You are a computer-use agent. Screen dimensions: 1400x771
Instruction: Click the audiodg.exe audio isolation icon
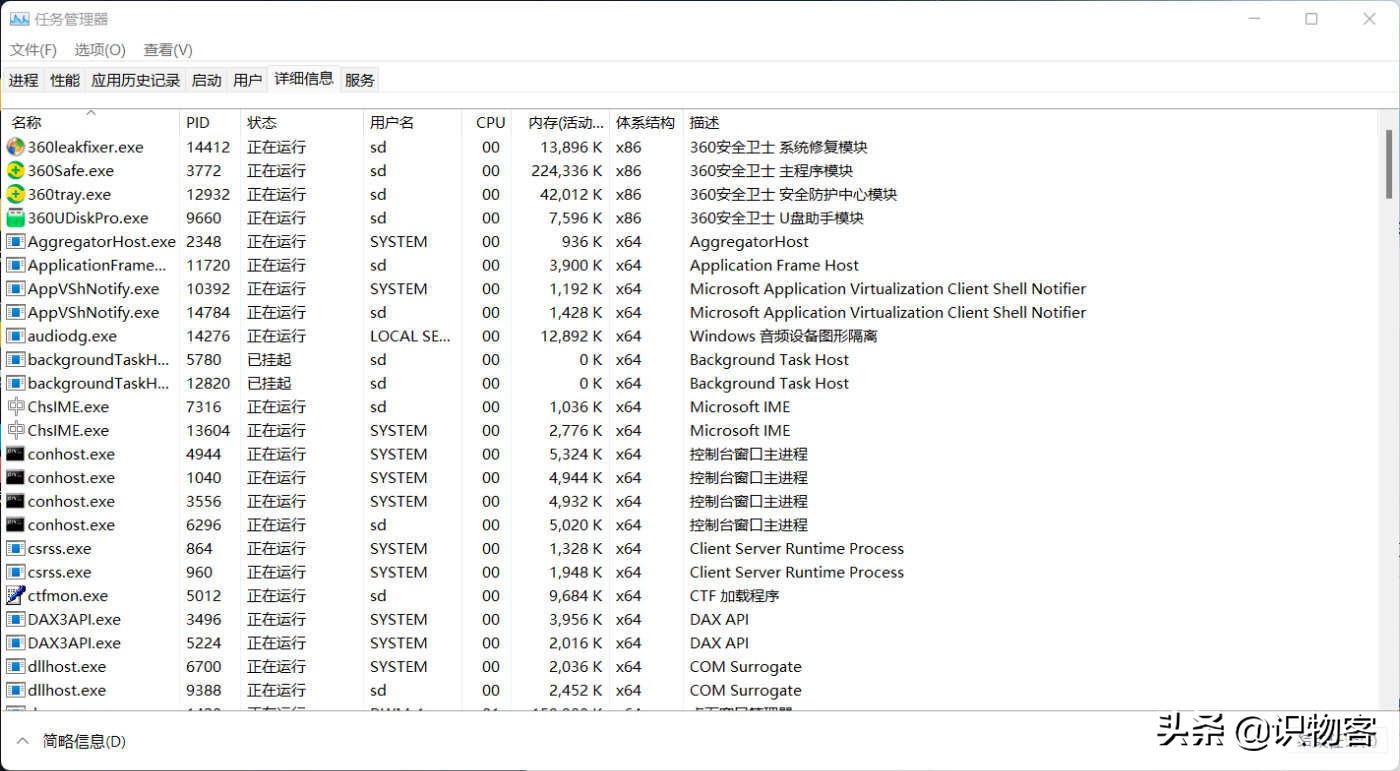(x=16, y=336)
